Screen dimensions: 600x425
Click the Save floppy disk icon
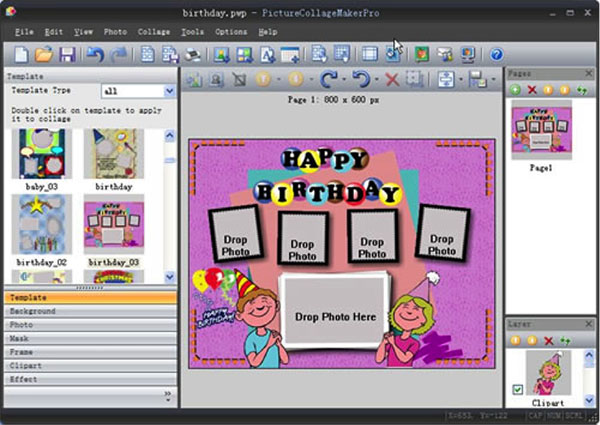67,54
